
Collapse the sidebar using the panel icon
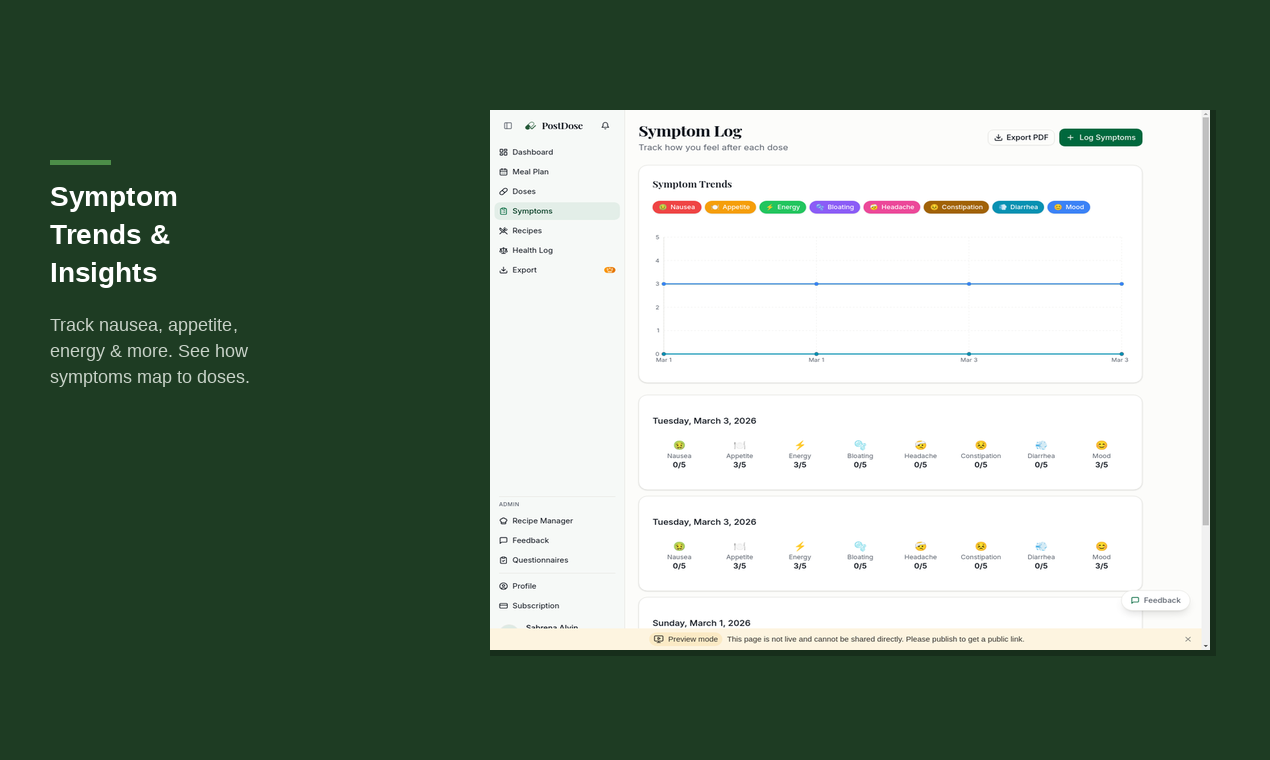508,126
